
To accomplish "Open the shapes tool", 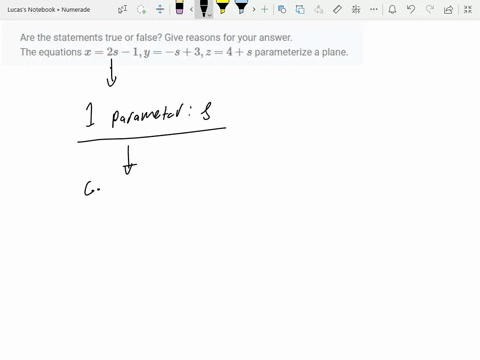I will (x=282, y=9).
